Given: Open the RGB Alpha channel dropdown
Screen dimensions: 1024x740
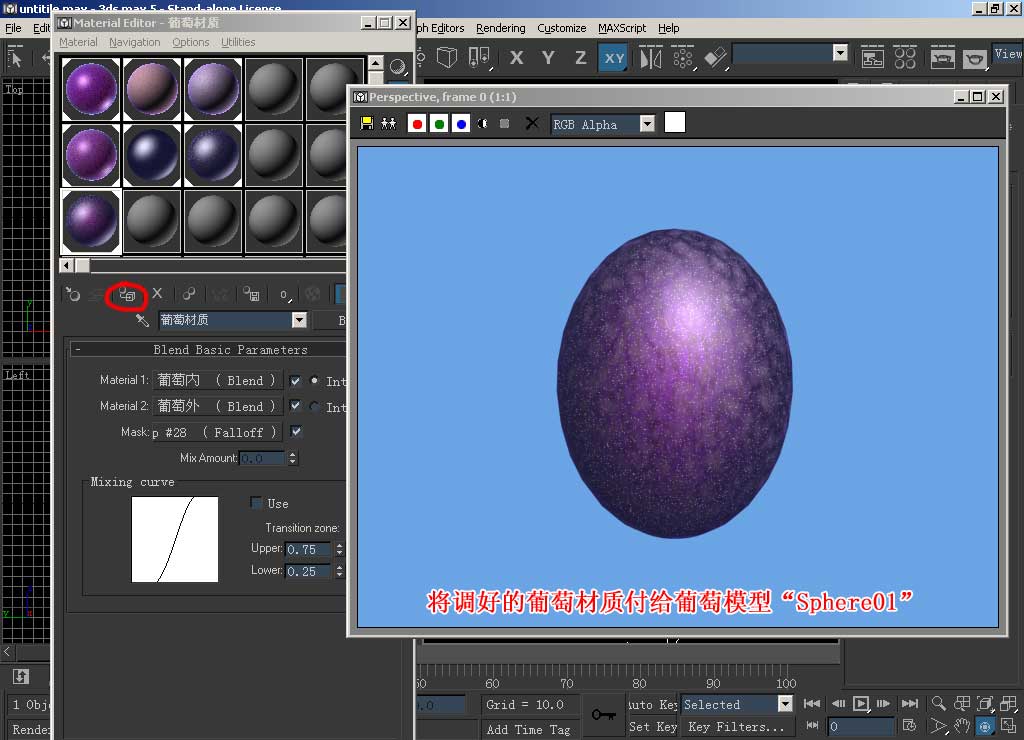Looking at the screenshot, I should click(x=647, y=124).
